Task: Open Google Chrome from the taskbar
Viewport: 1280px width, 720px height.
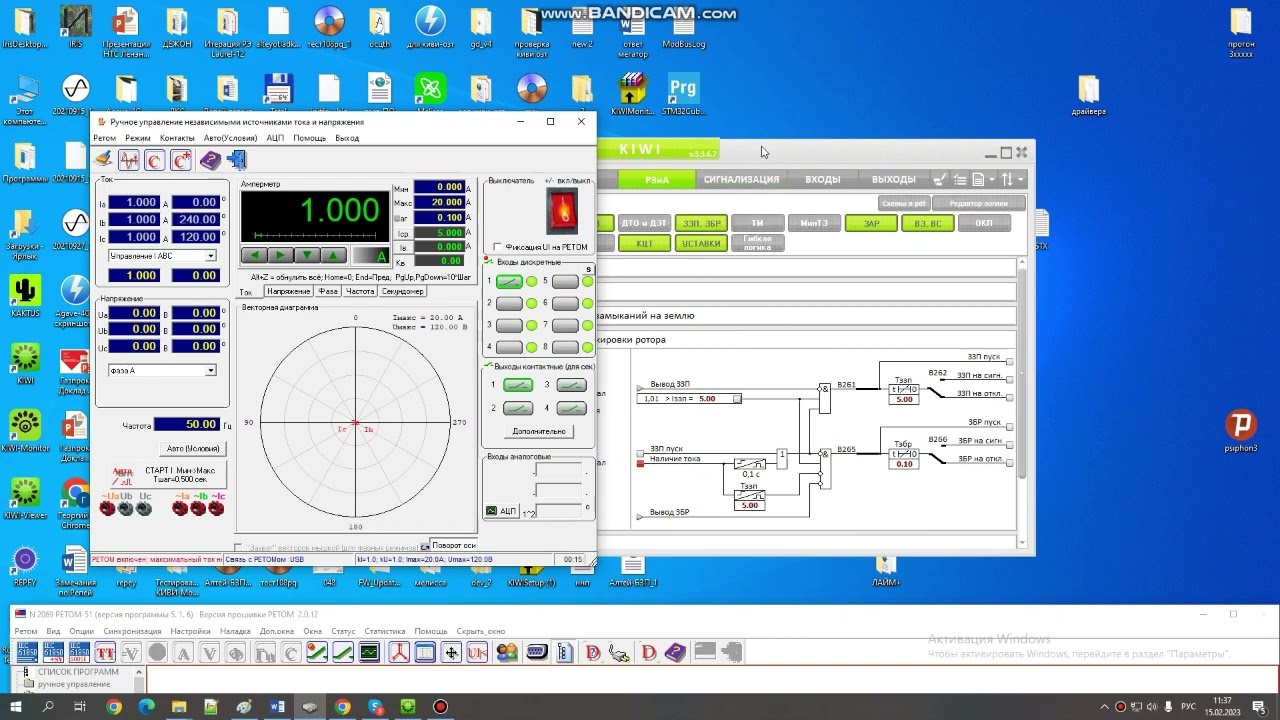Action: (x=114, y=707)
